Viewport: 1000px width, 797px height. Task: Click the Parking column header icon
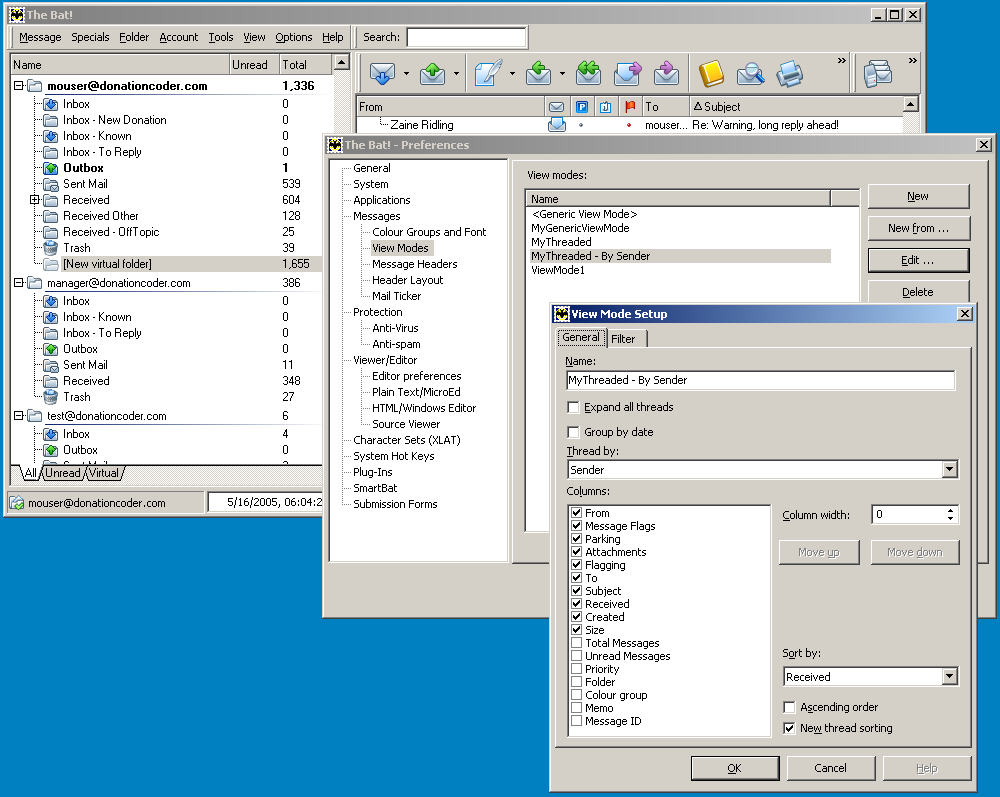click(x=582, y=107)
